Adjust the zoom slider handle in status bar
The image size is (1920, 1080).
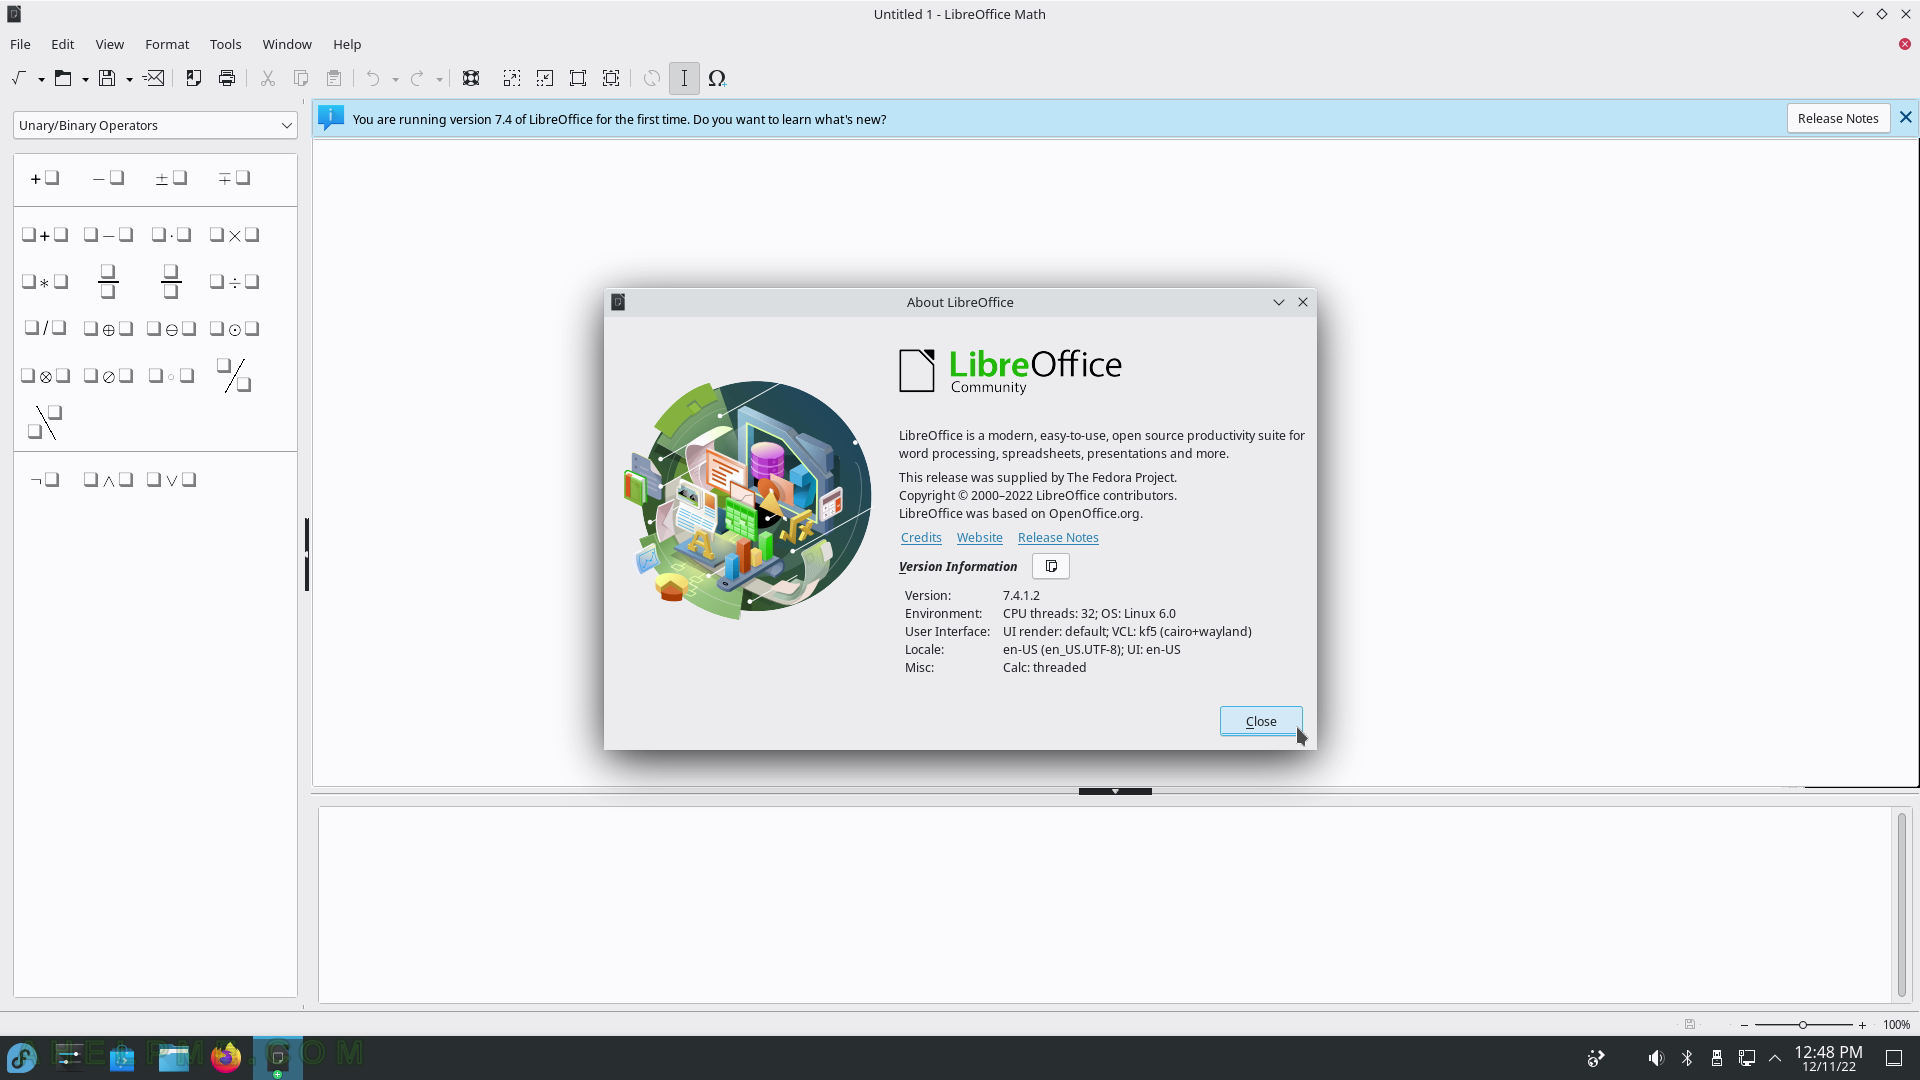tap(1803, 1025)
